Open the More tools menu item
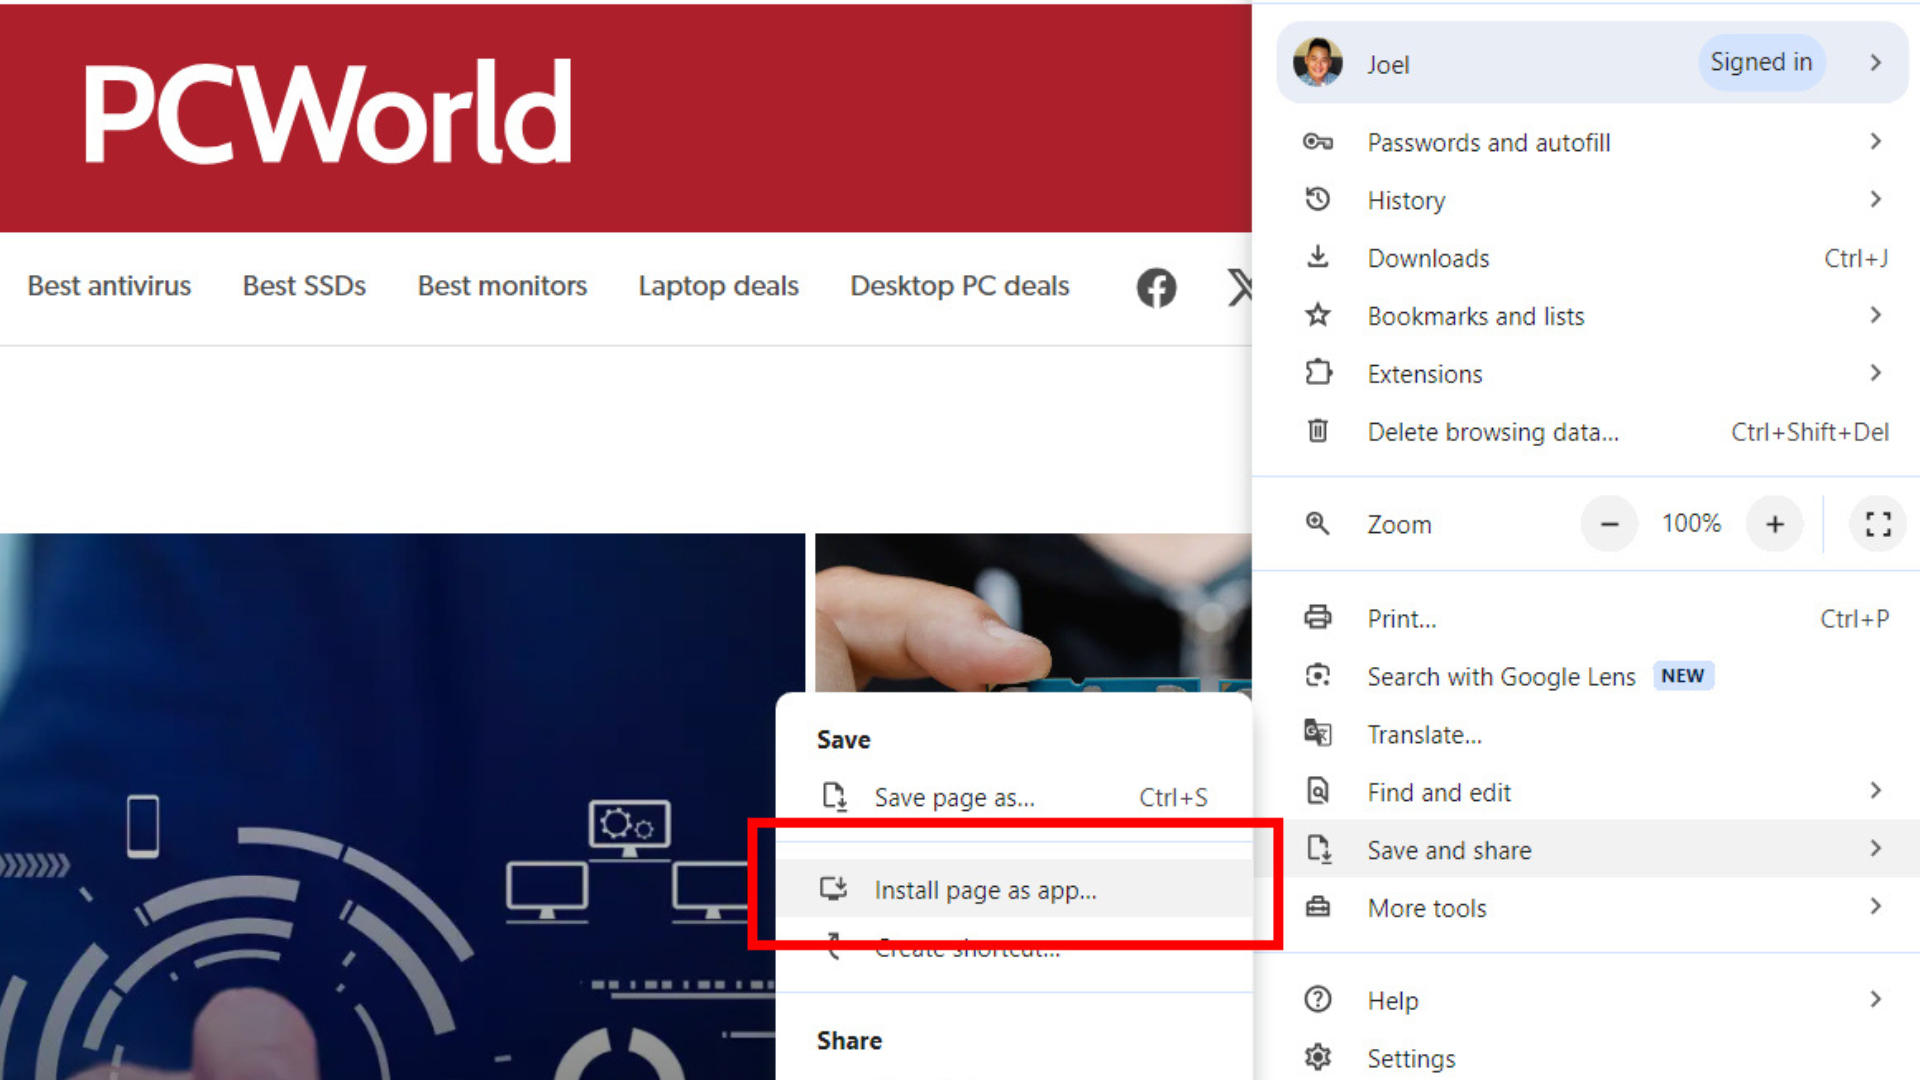The image size is (1920, 1080). pyautogui.click(x=1427, y=908)
